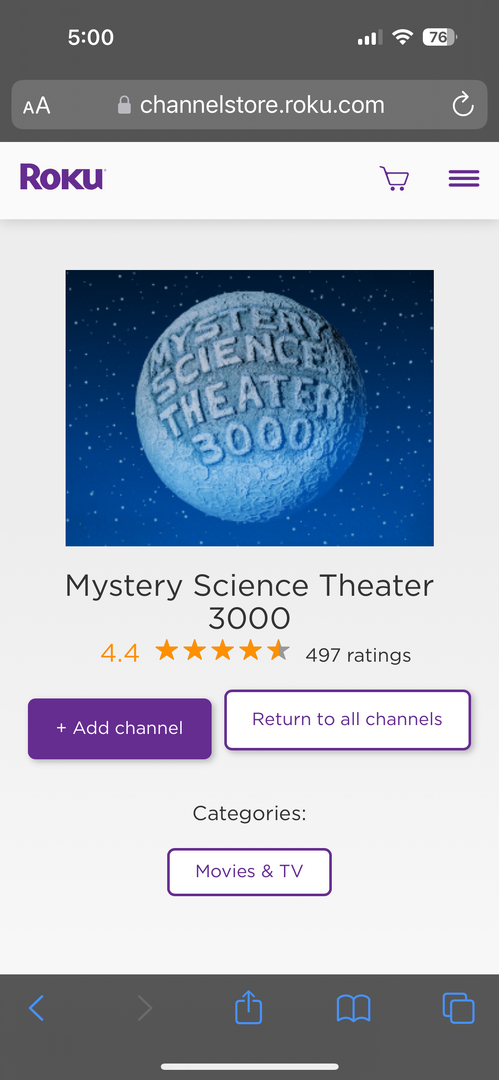This screenshot has height=1080, width=499.
Task: Click the 497 ratings text
Action: [358, 654]
